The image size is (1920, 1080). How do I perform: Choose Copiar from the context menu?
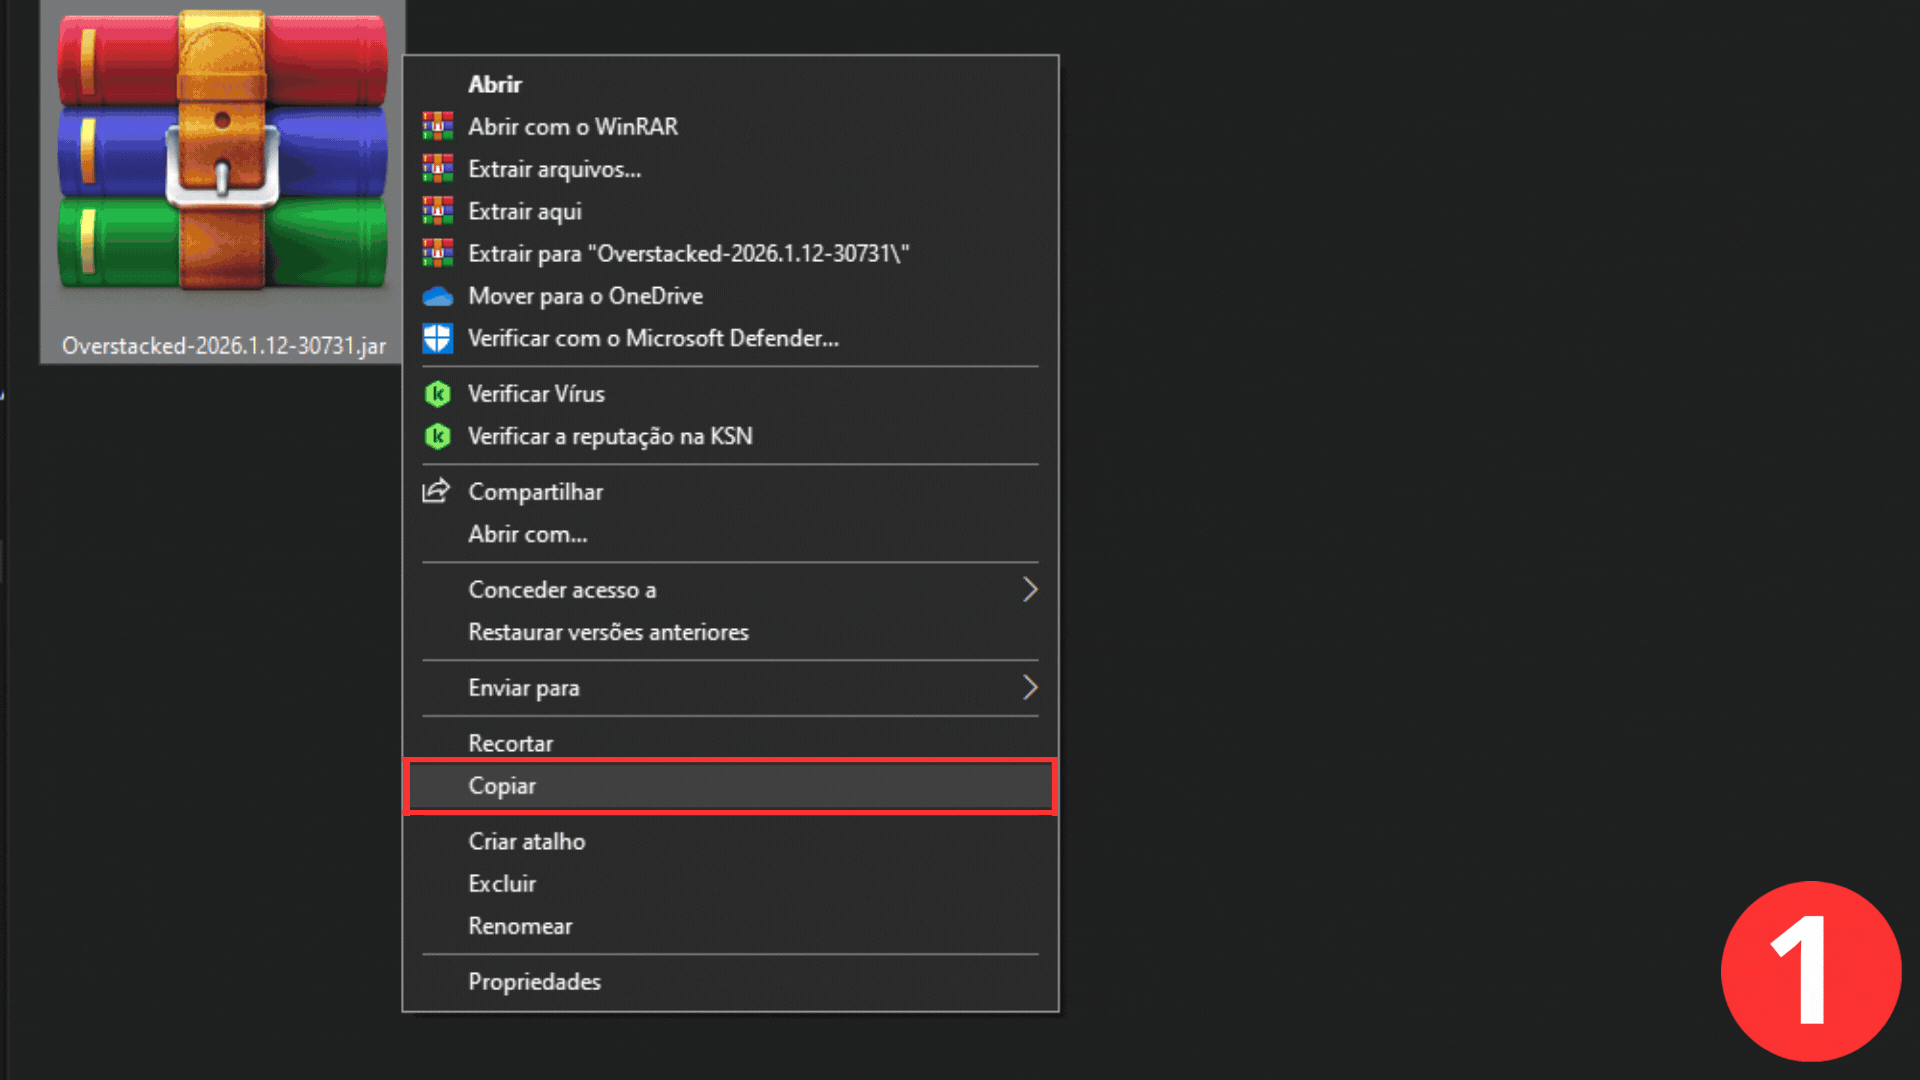(502, 786)
